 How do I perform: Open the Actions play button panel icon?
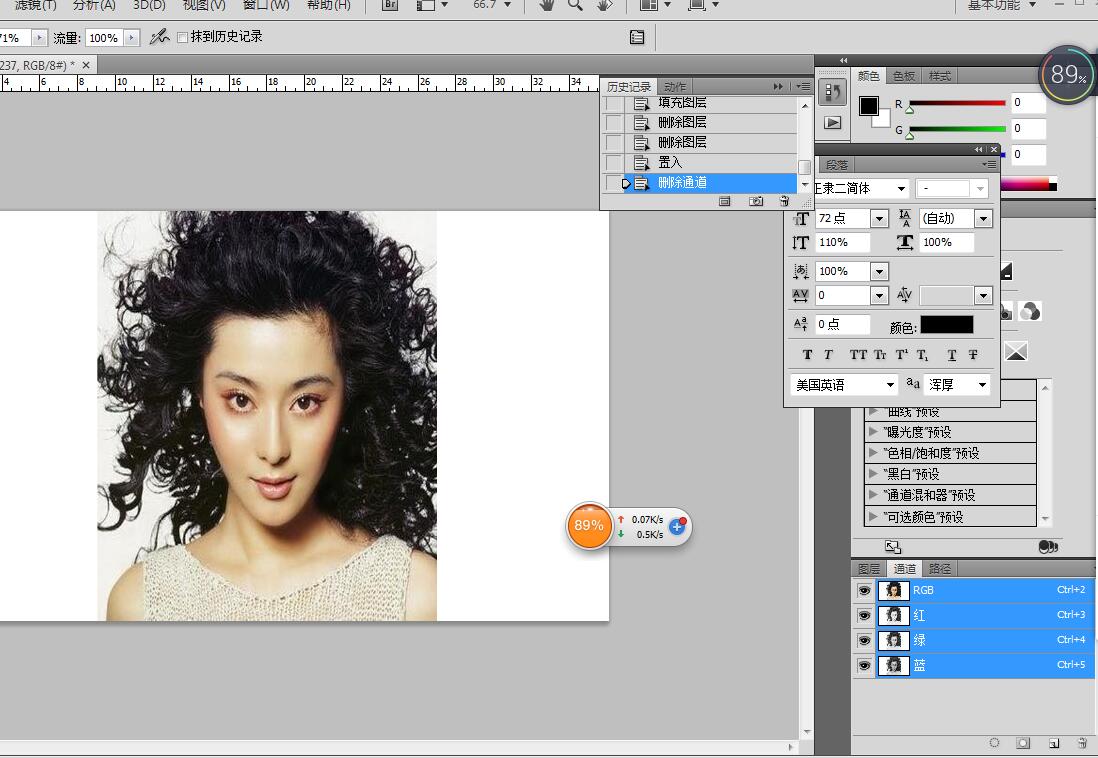click(832, 122)
